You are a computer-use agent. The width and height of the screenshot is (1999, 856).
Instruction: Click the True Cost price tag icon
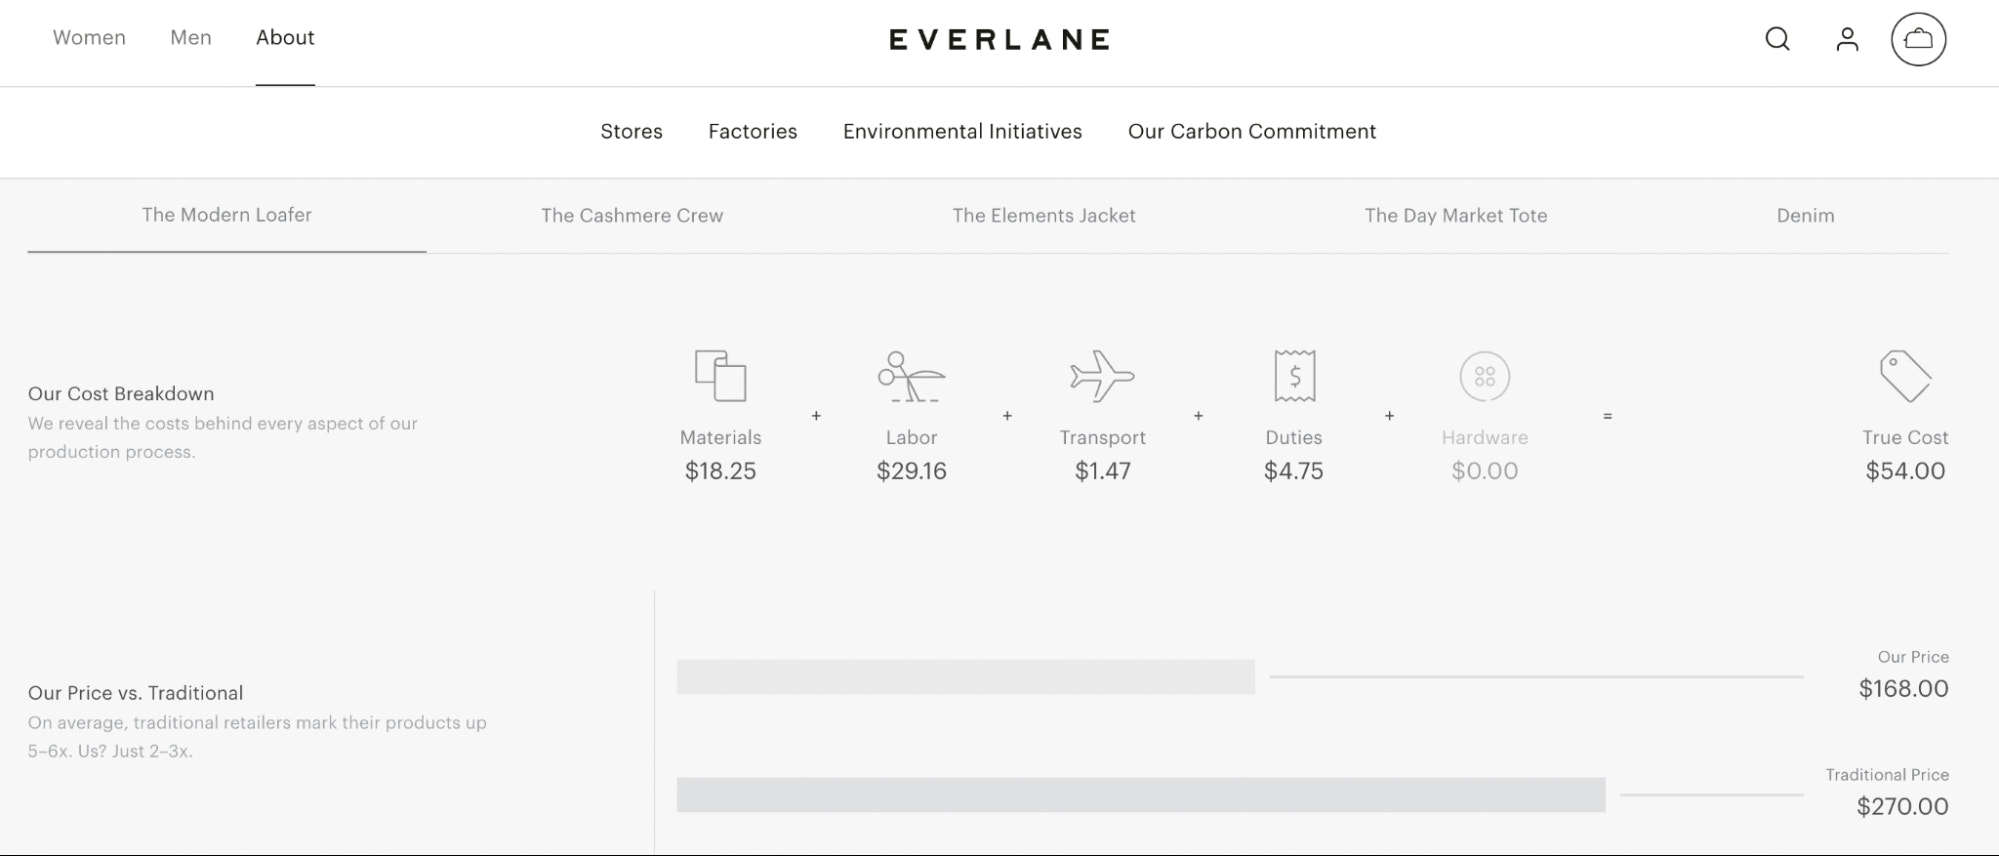(1905, 376)
